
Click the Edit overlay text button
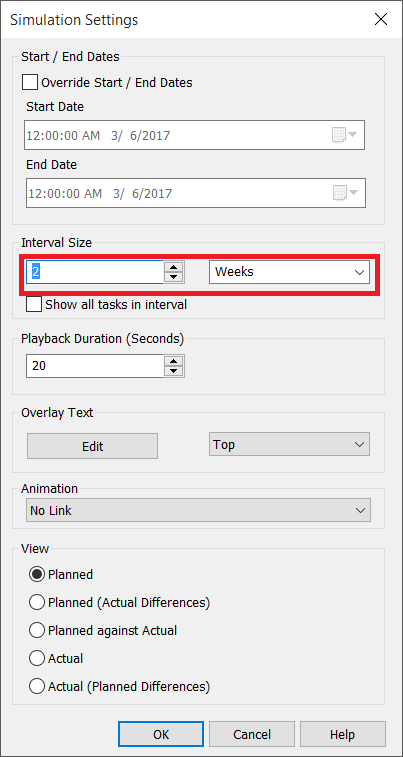[92, 446]
